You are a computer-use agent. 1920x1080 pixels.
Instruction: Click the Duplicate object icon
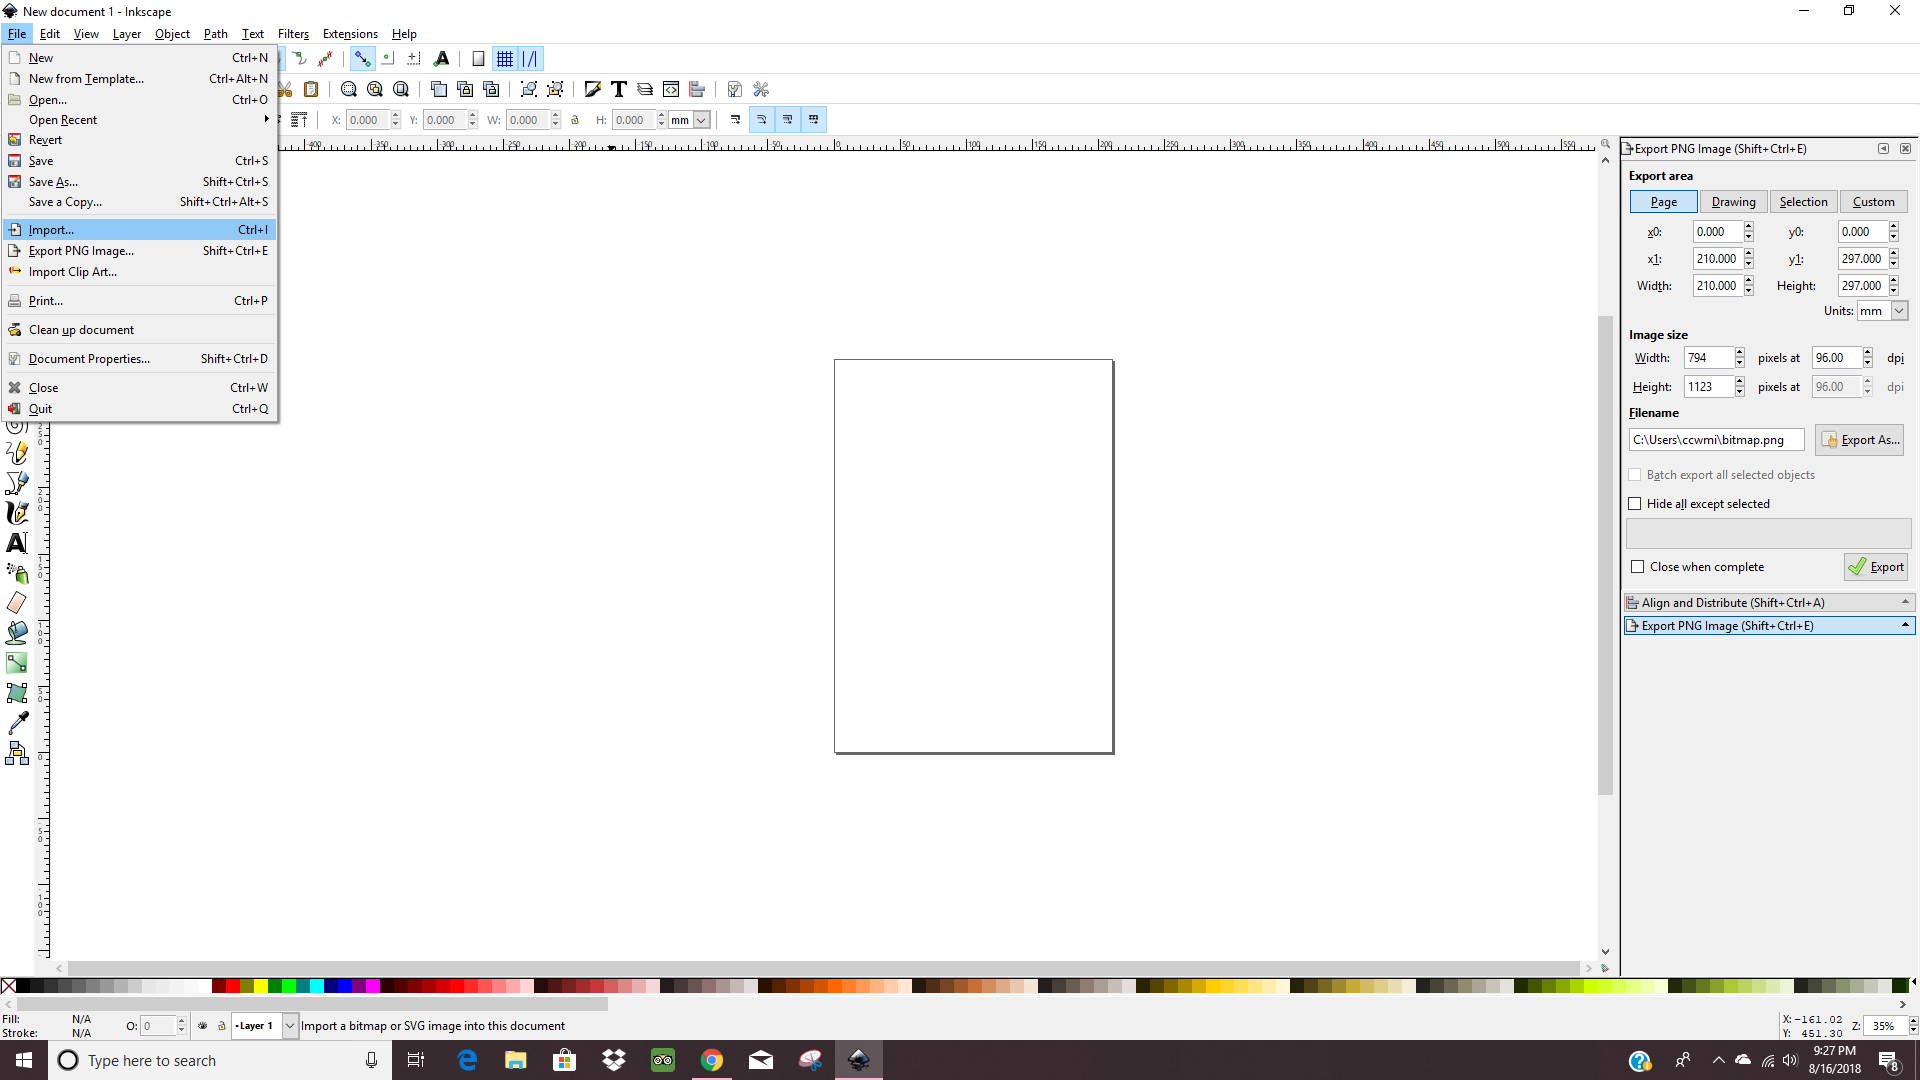pyautogui.click(x=438, y=89)
